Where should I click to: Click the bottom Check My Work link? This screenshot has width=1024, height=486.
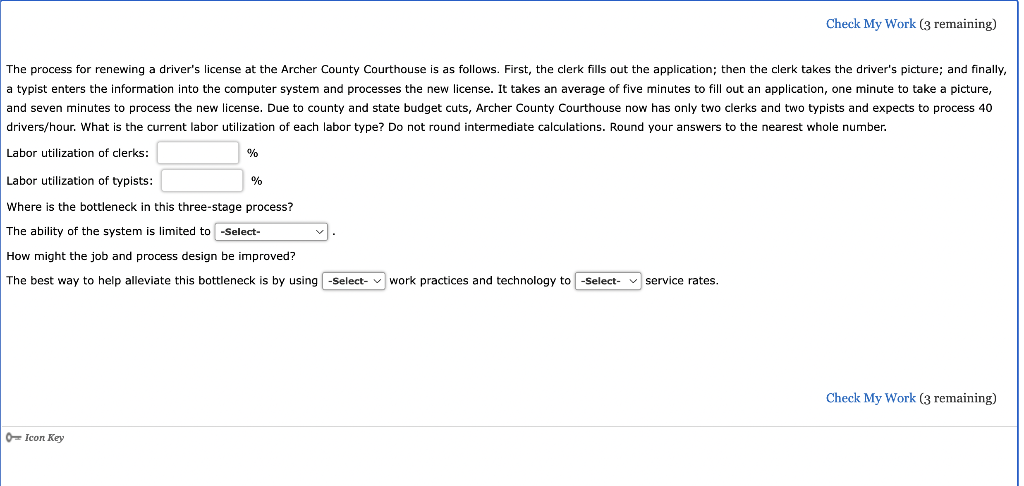click(871, 398)
